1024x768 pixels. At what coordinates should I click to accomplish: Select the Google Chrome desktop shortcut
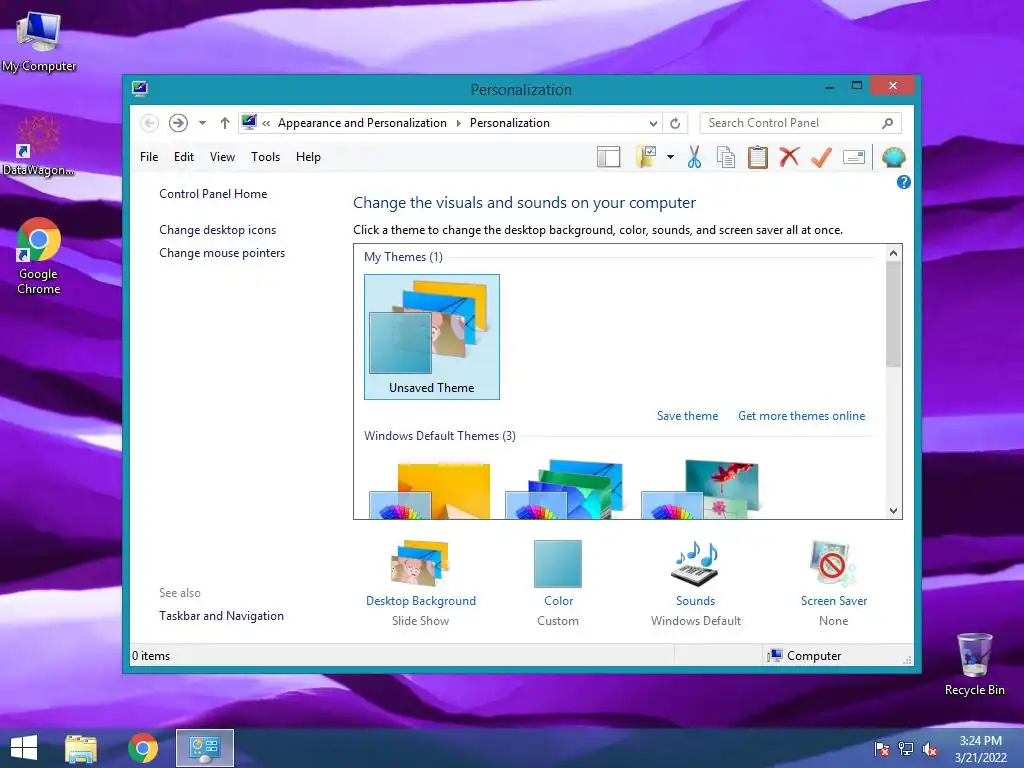pyautogui.click(x=39, y=256)
